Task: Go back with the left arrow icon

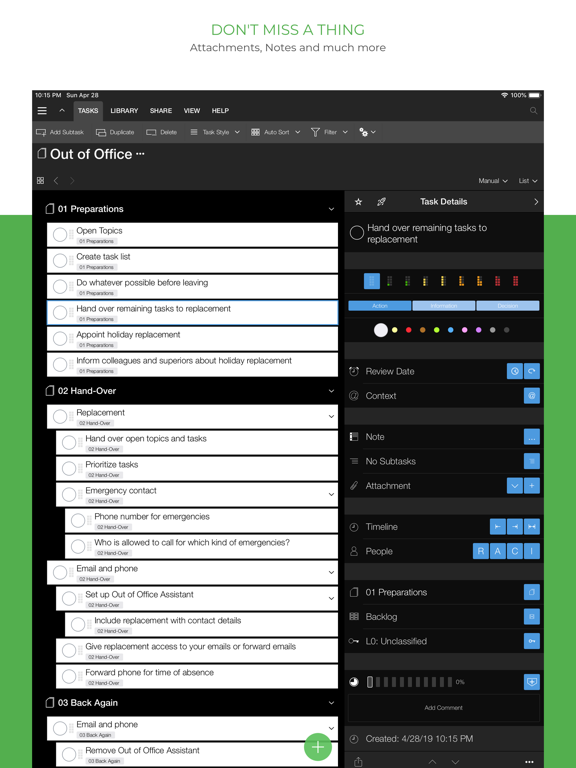Action: [56, 181]
